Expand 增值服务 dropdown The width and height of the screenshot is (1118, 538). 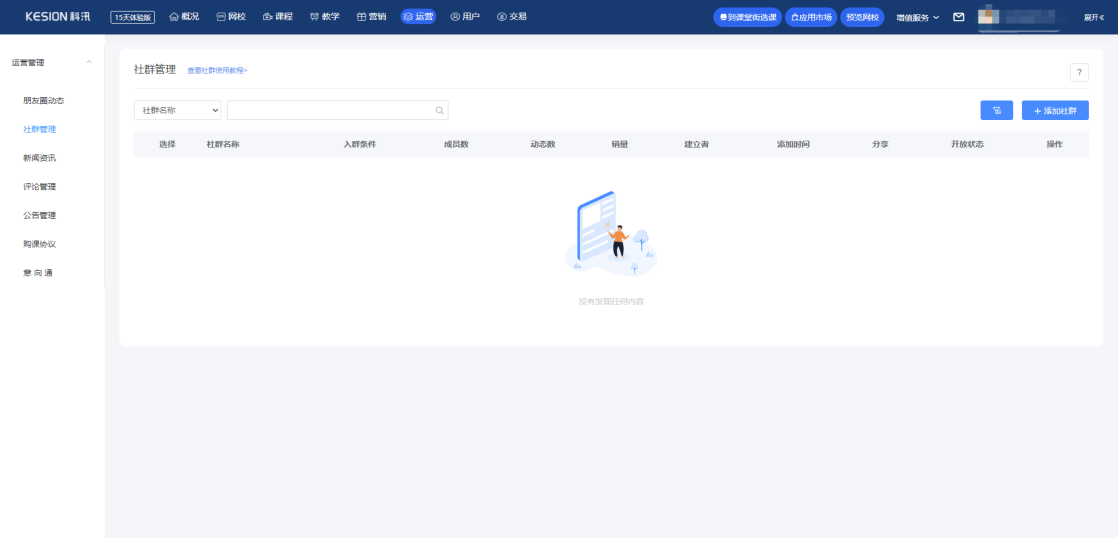918,17
